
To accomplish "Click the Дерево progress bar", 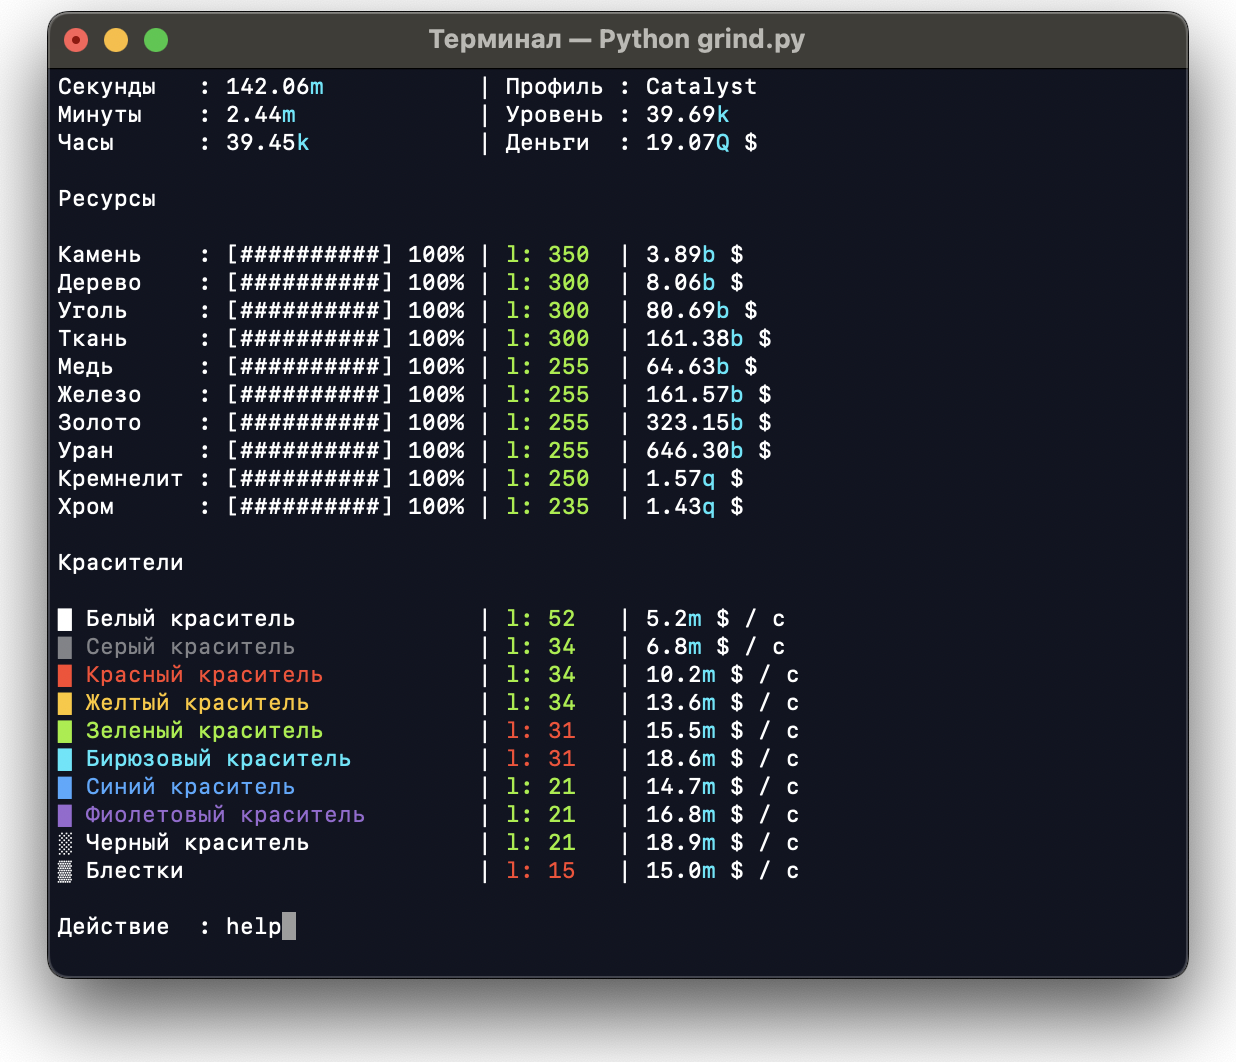I will click(x=310, y=283).
